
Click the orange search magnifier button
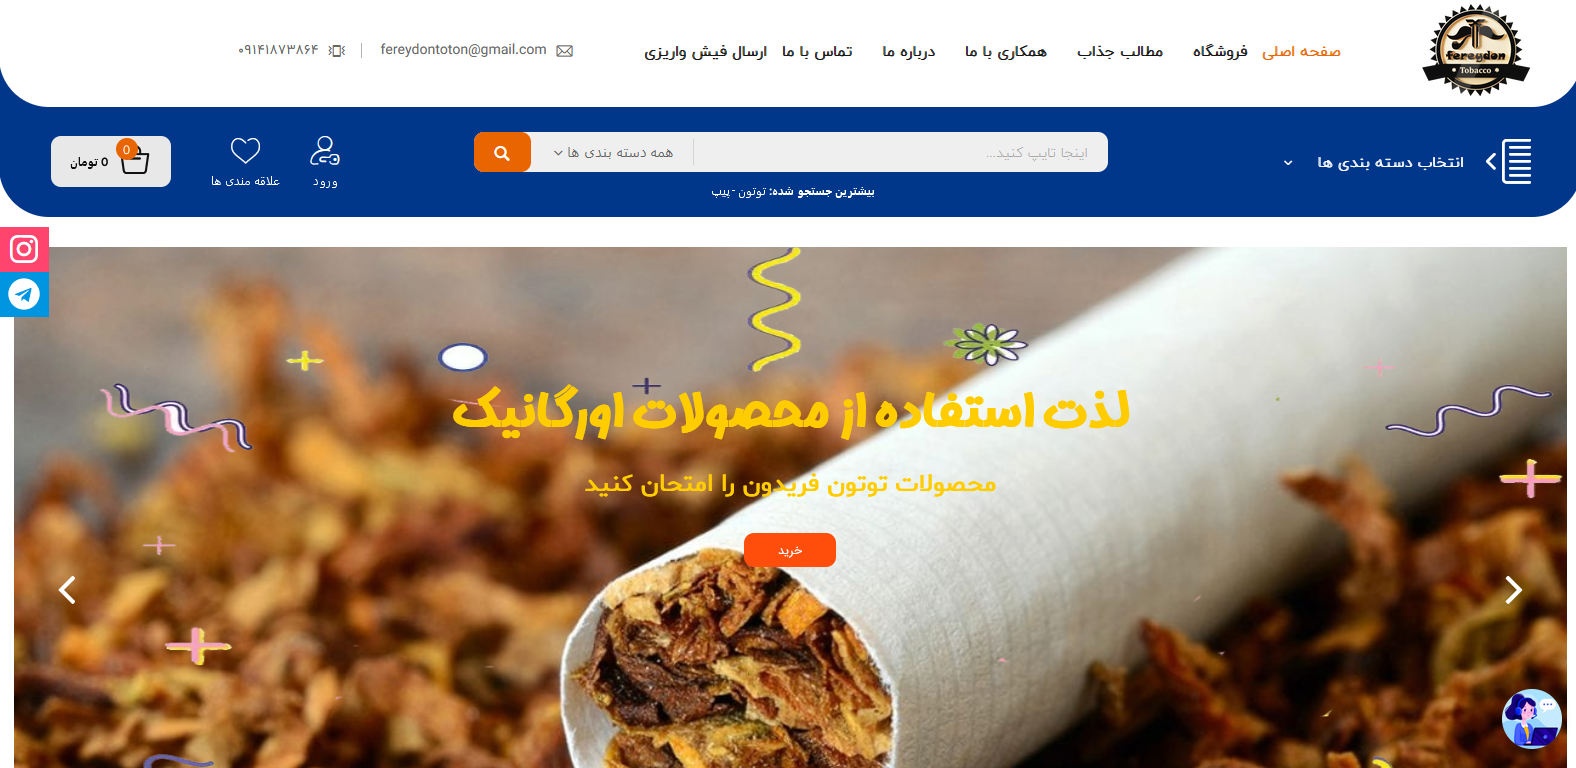pyautogui.click(x=502, y=152)
